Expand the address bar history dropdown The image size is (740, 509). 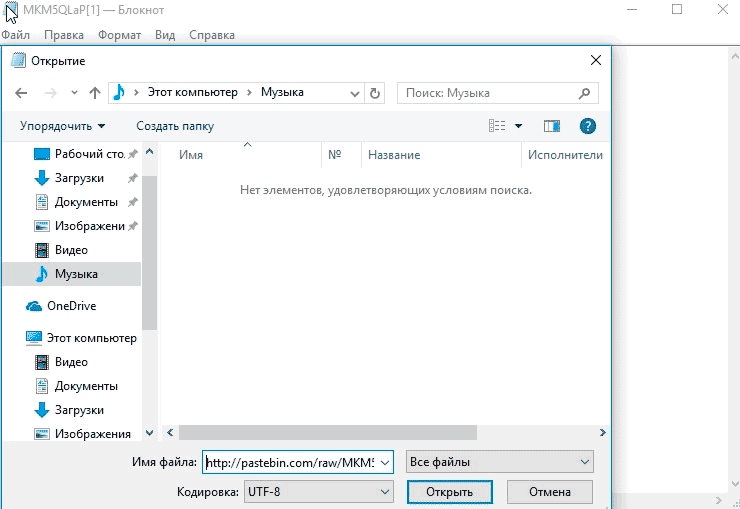pos(355,93)
